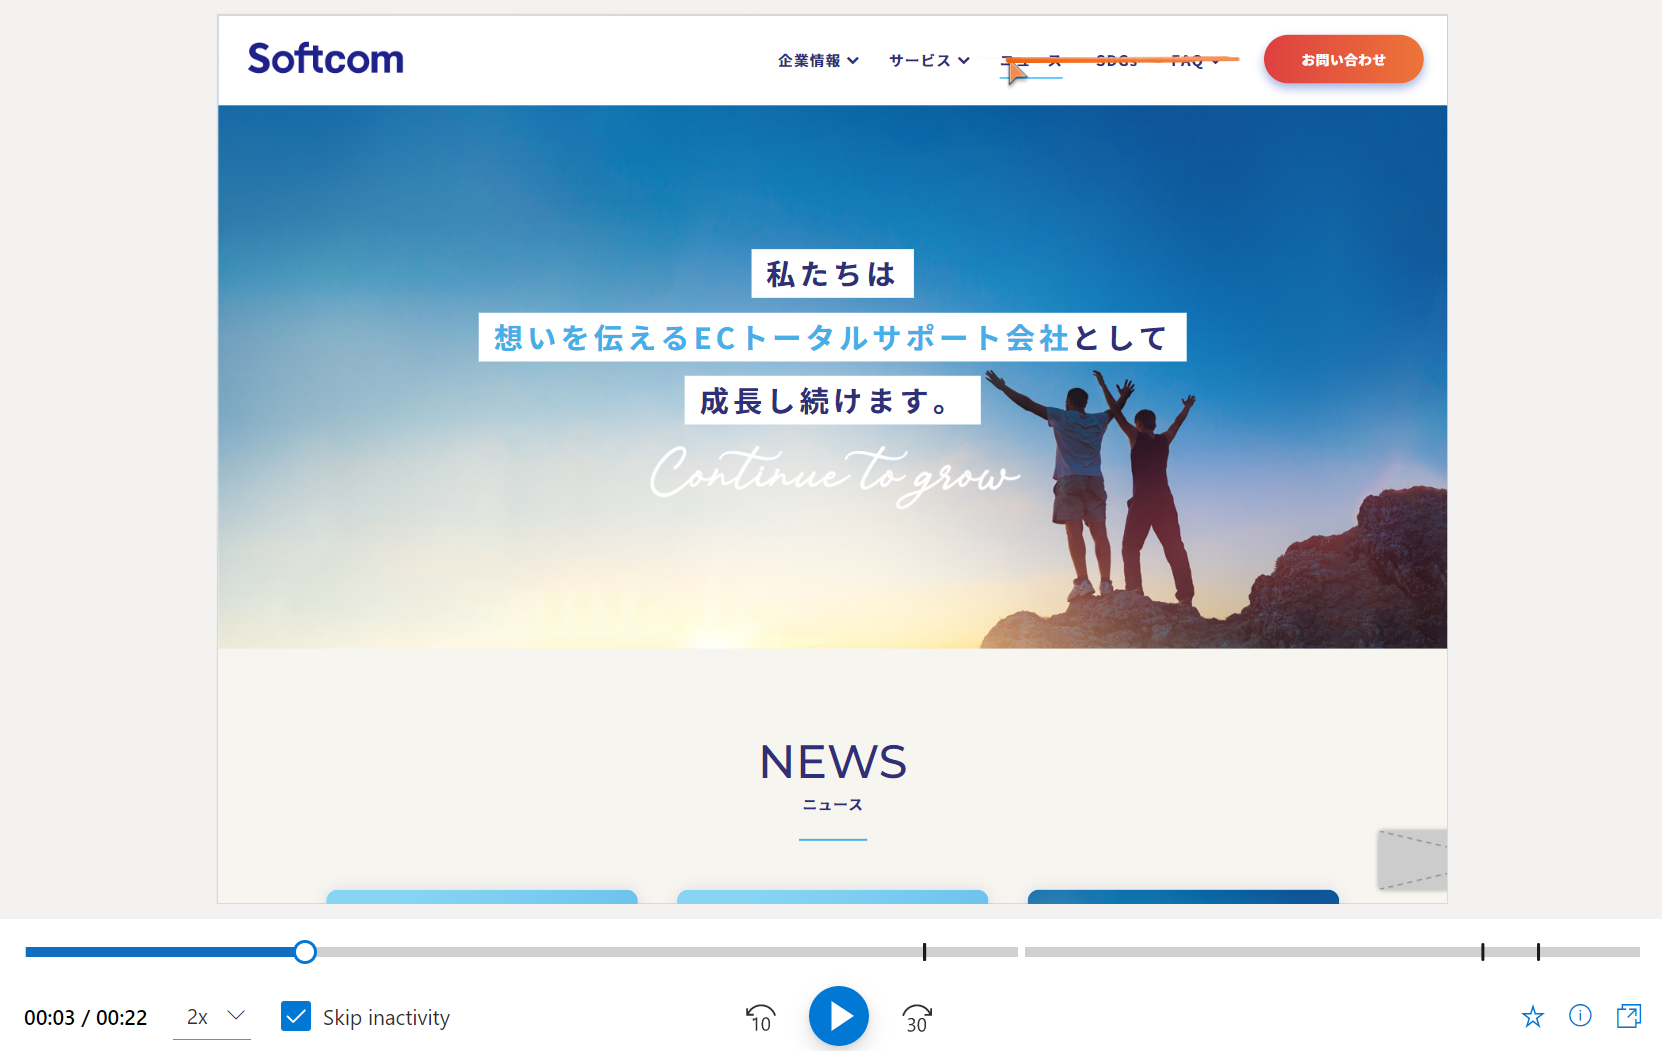Open the 2x playback speed dropdown
Image resolution: width=1662 pixels, height=1051 pixels.
tap(212, 1017)
